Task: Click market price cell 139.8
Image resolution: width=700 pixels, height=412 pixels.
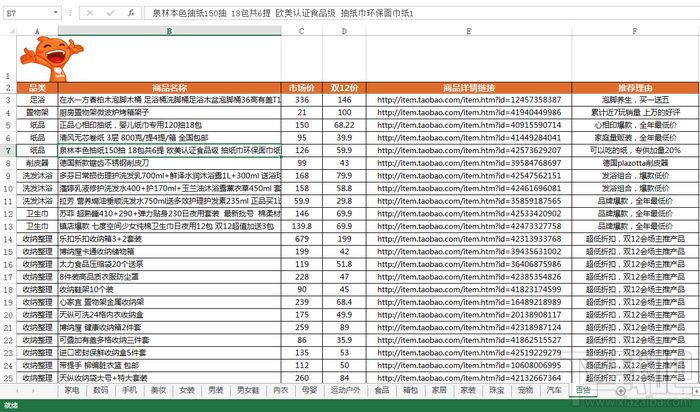Action: click(x=302, y=226)
